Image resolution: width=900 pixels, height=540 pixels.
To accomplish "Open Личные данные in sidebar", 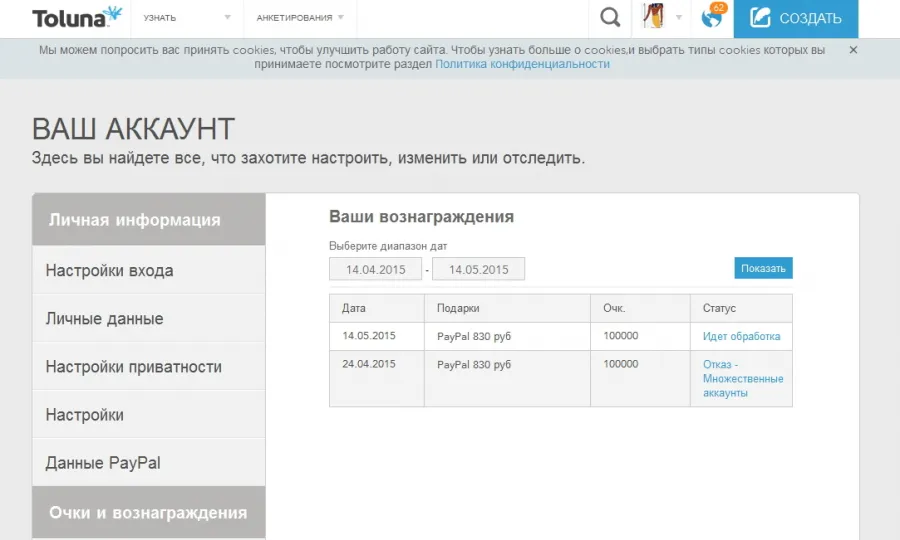I will pos(149,318).
